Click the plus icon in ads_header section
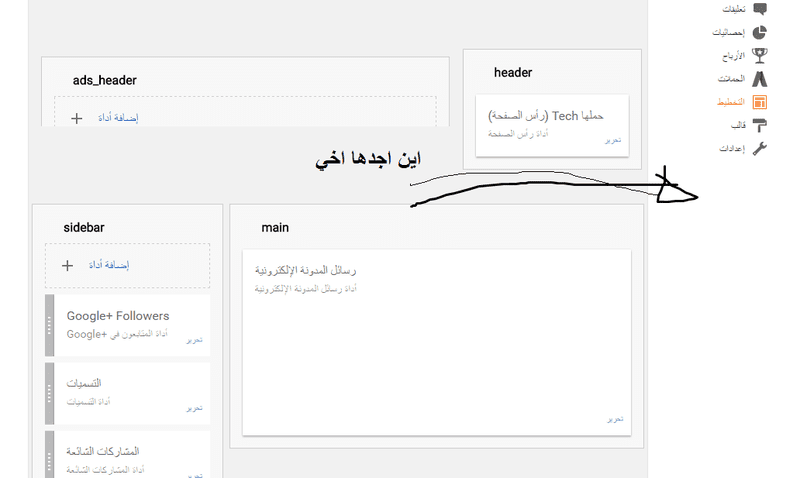This screenshot has height=478, width=800. pyautogui.click(x=77, y=118)
